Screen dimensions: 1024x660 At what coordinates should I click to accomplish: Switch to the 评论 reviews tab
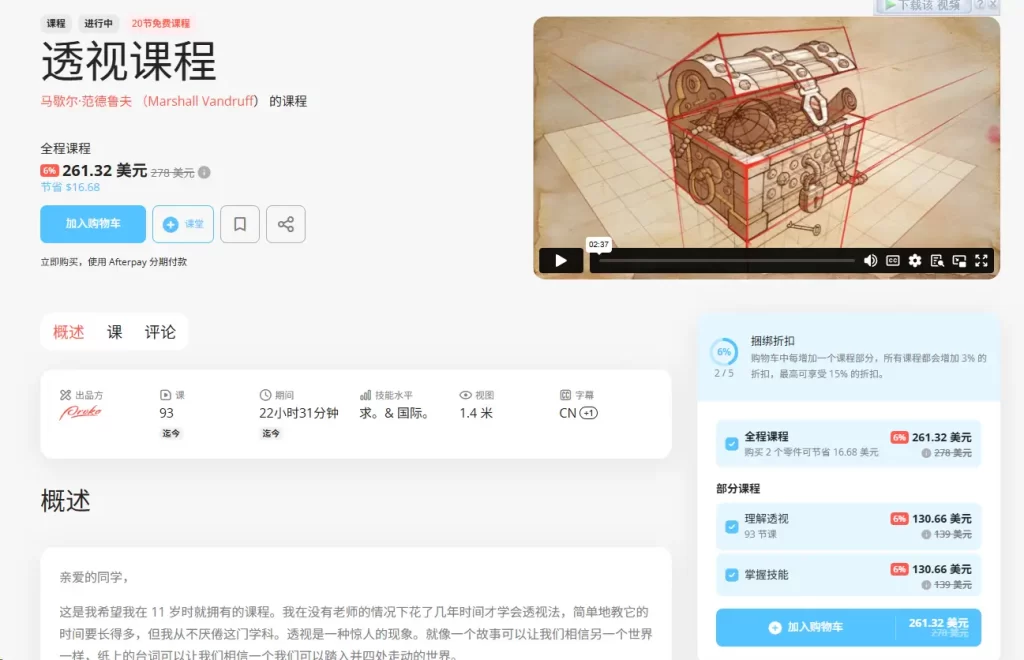[x=159, y=332]
